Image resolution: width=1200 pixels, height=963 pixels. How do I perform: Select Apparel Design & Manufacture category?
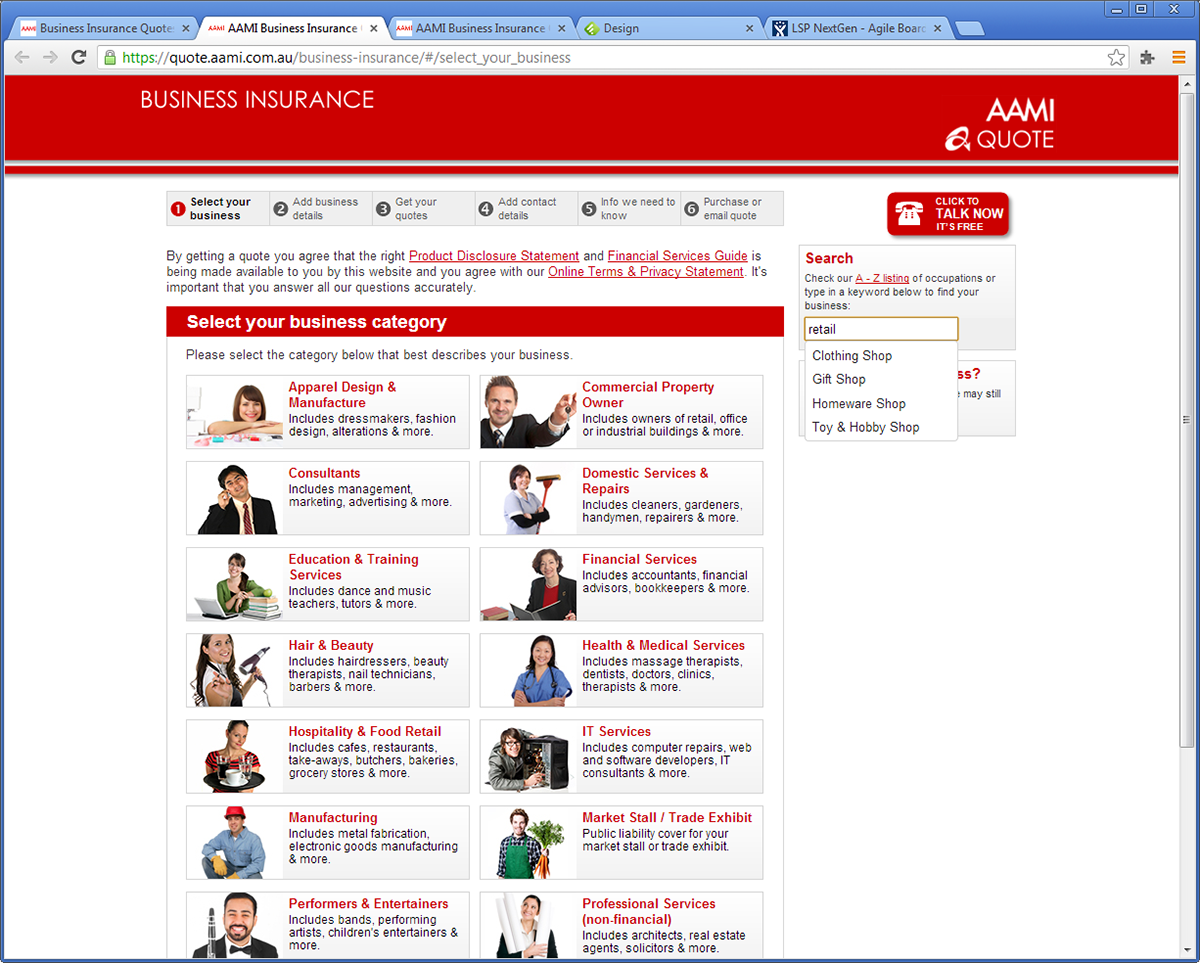click(327, 412)
